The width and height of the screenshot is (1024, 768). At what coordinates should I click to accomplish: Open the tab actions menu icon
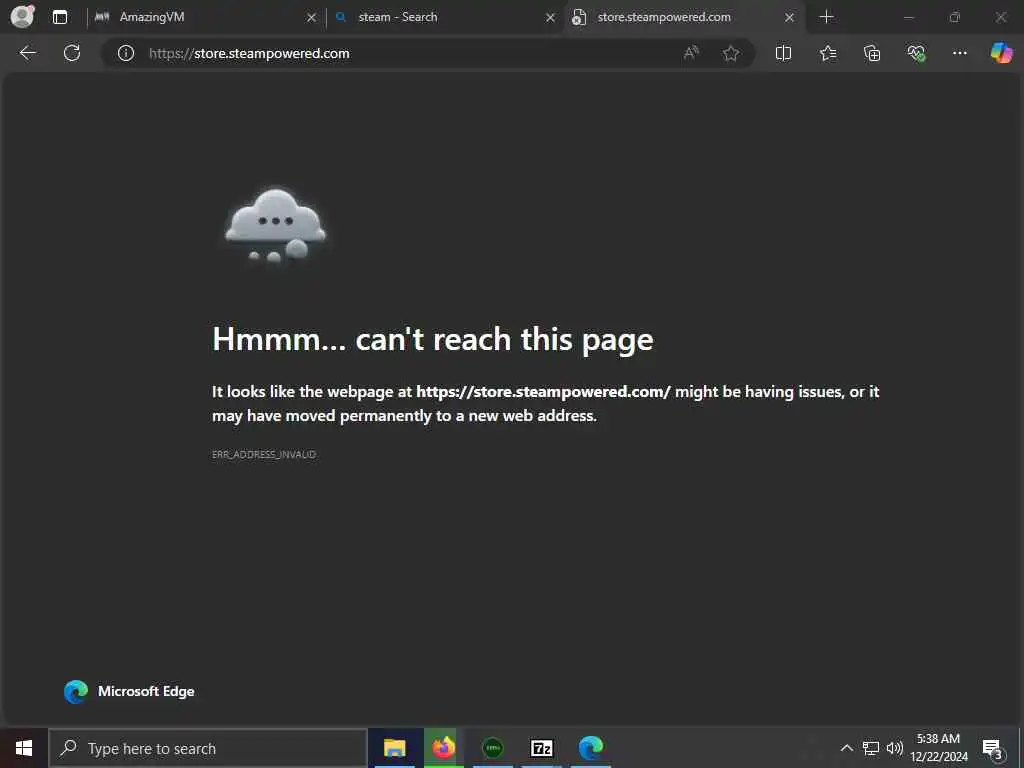tap(59, 17)
